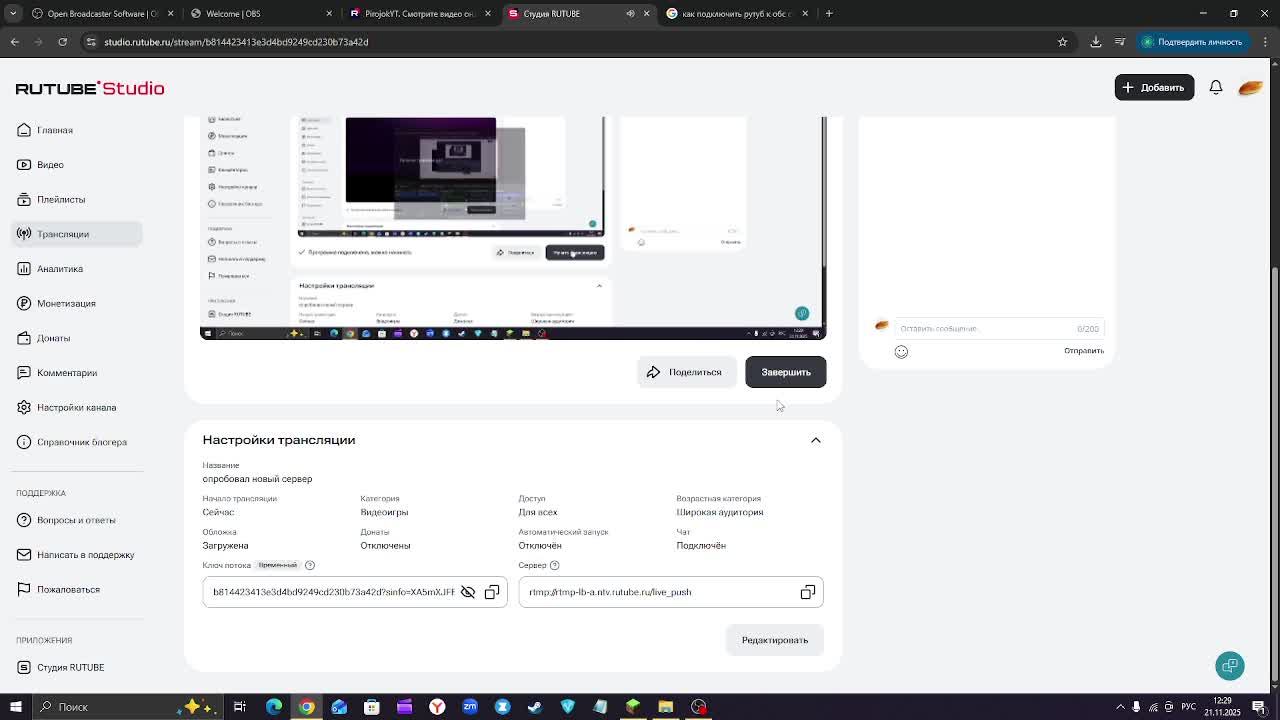Open the Windows Start menu
The image size is (1280, 720).
click(x=16, y=707)
